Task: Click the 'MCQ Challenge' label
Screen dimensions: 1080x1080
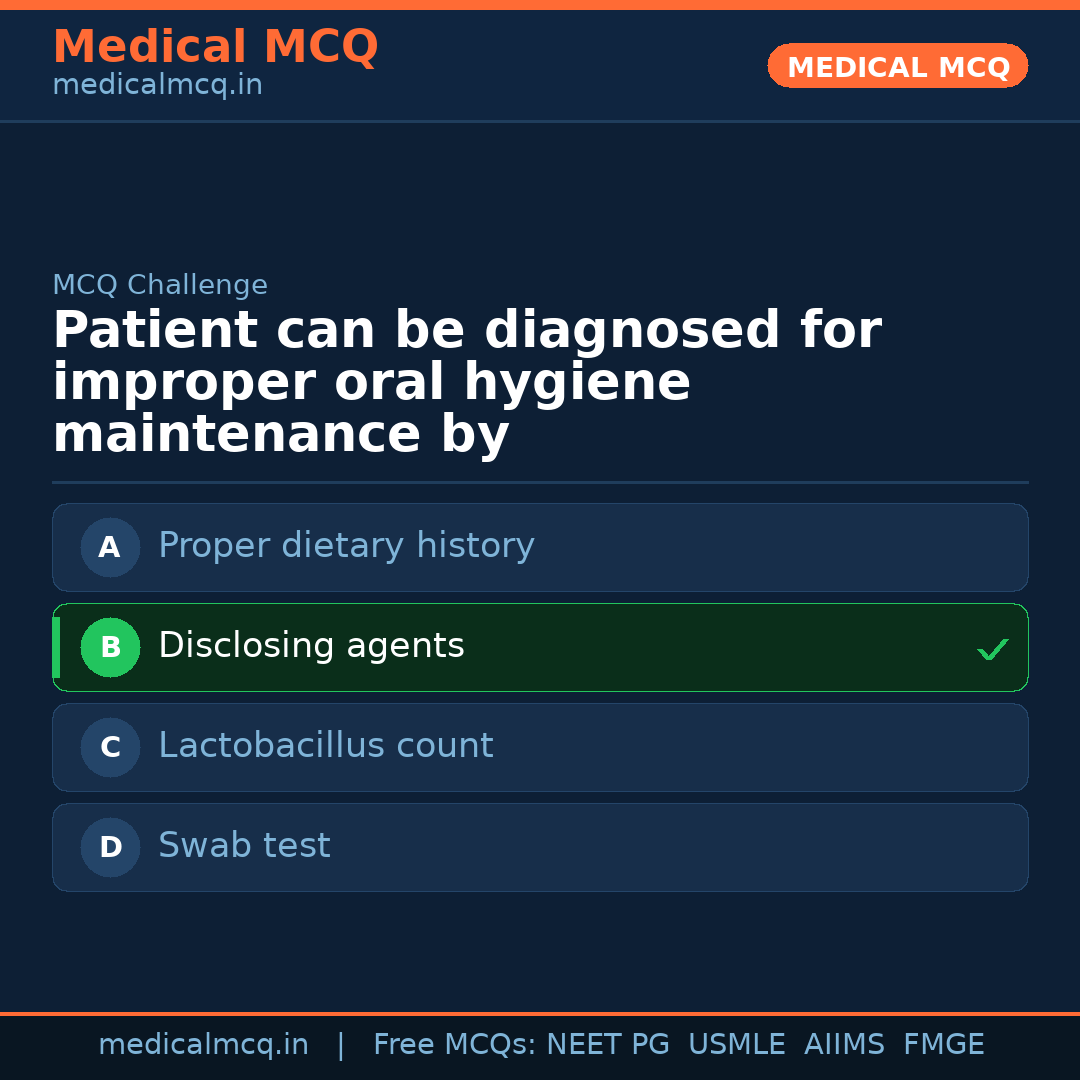Action: [x=160, y=286]
